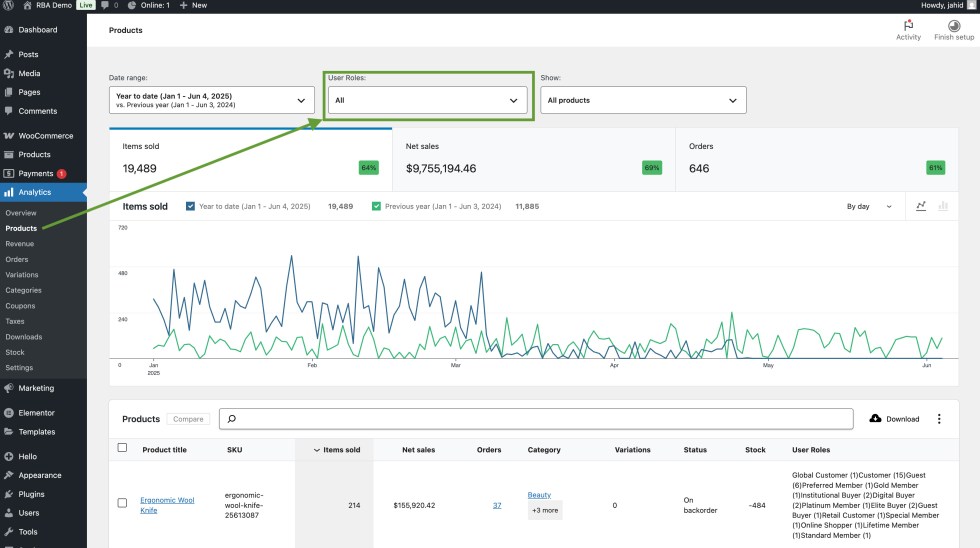Viewport: 980px width, 548px height.
Task: Sort table by Items sold column
Action: point(340,450)
